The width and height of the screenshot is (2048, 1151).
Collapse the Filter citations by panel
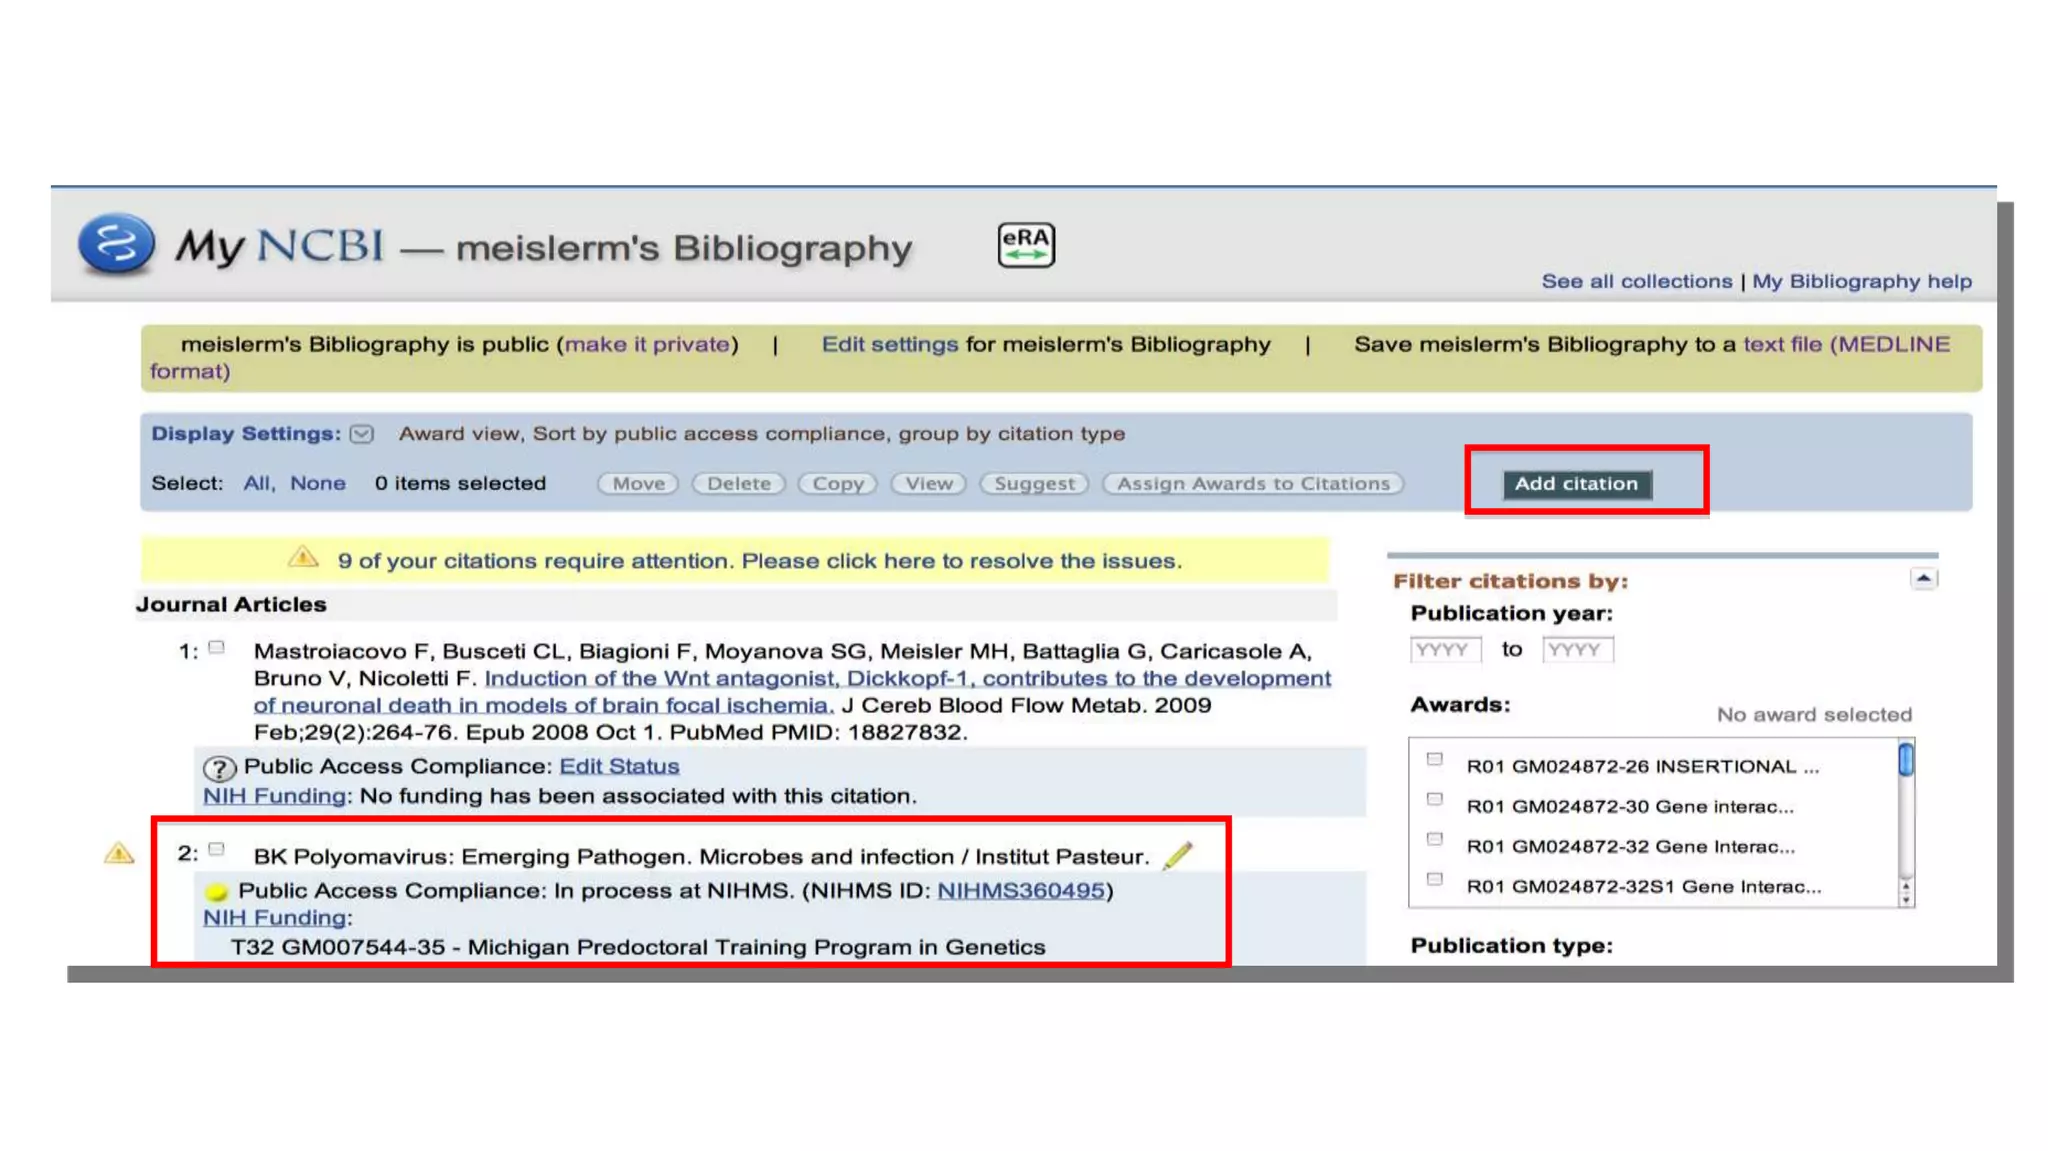coord(1923,579)
